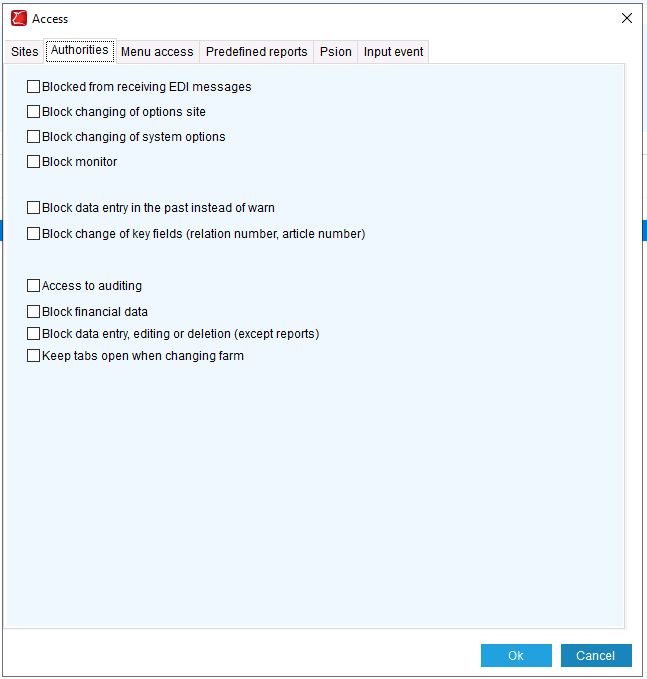Go to Predefined reports tab
647x679 pixels.
[256, 52]
